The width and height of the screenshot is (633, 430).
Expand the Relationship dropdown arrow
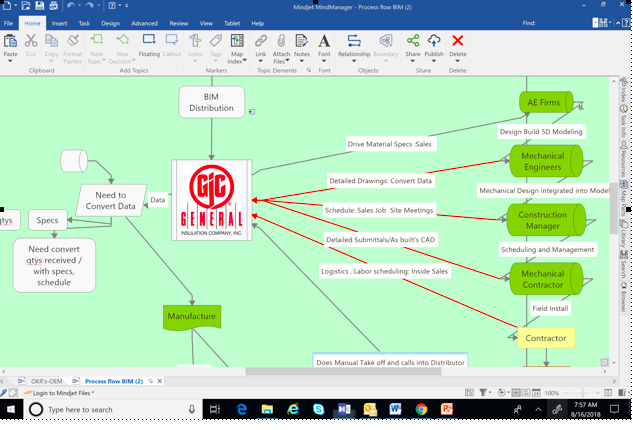354,61
